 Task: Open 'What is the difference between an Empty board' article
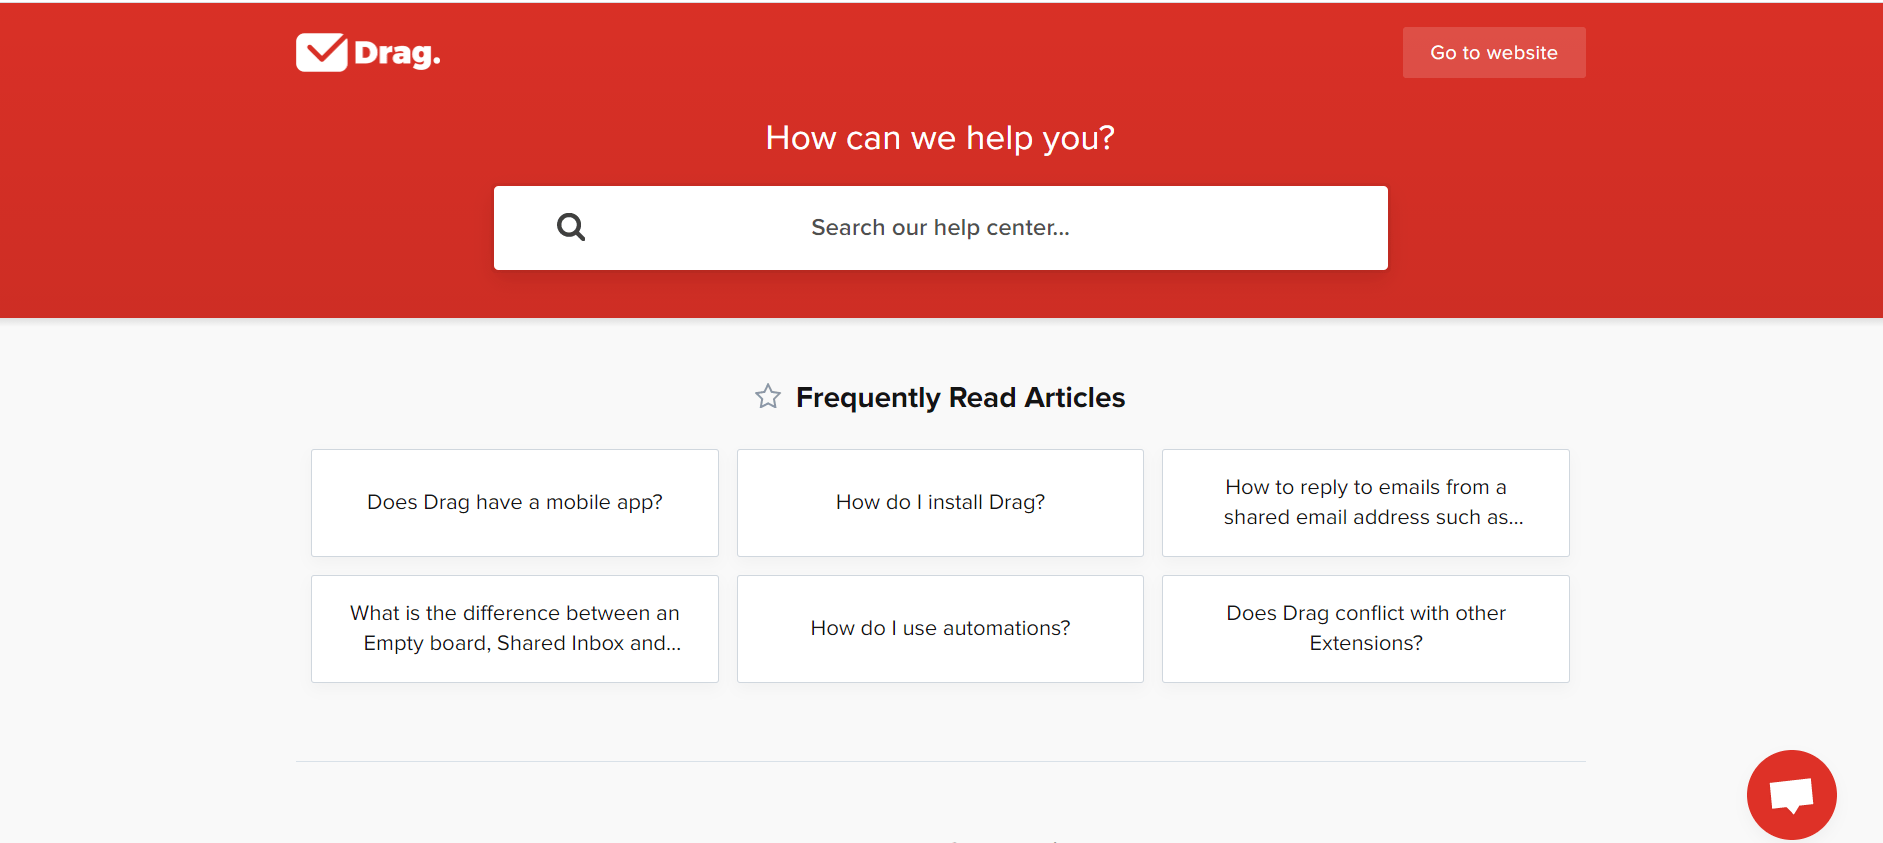click(x=515, y=629)
